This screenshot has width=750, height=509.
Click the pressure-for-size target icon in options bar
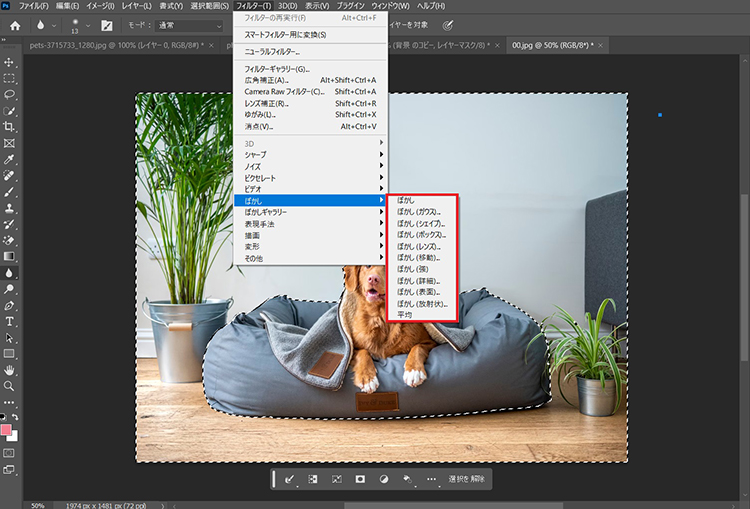click(x=447, y=25)
